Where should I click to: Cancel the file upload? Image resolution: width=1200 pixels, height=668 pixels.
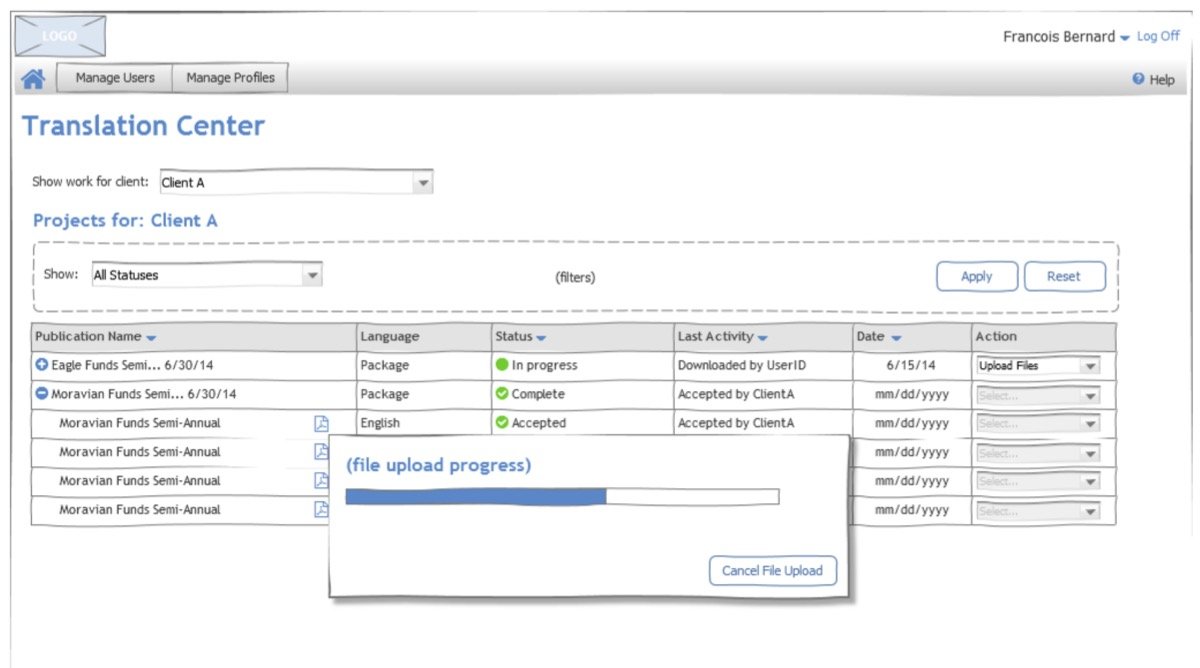coord(772,570)
